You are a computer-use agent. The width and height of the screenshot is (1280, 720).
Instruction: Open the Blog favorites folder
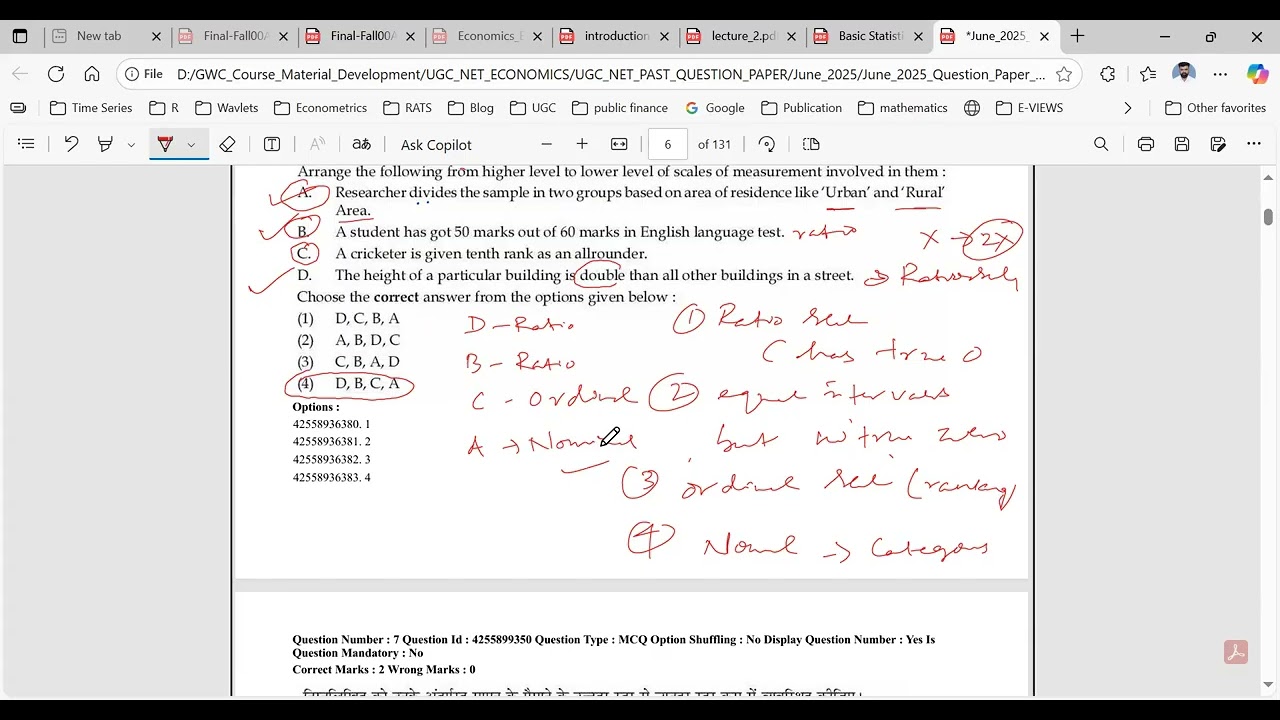[470, 108]
